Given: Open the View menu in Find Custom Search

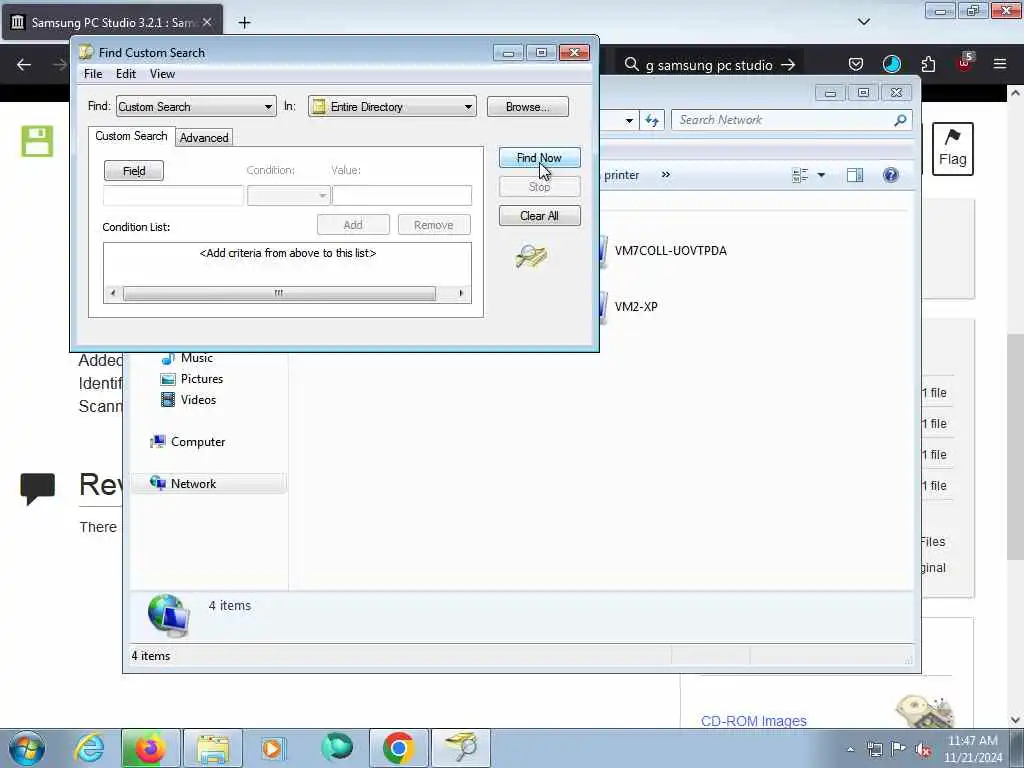Looking at the screenshot, I should pyautogui.click(x=162, y=74).
